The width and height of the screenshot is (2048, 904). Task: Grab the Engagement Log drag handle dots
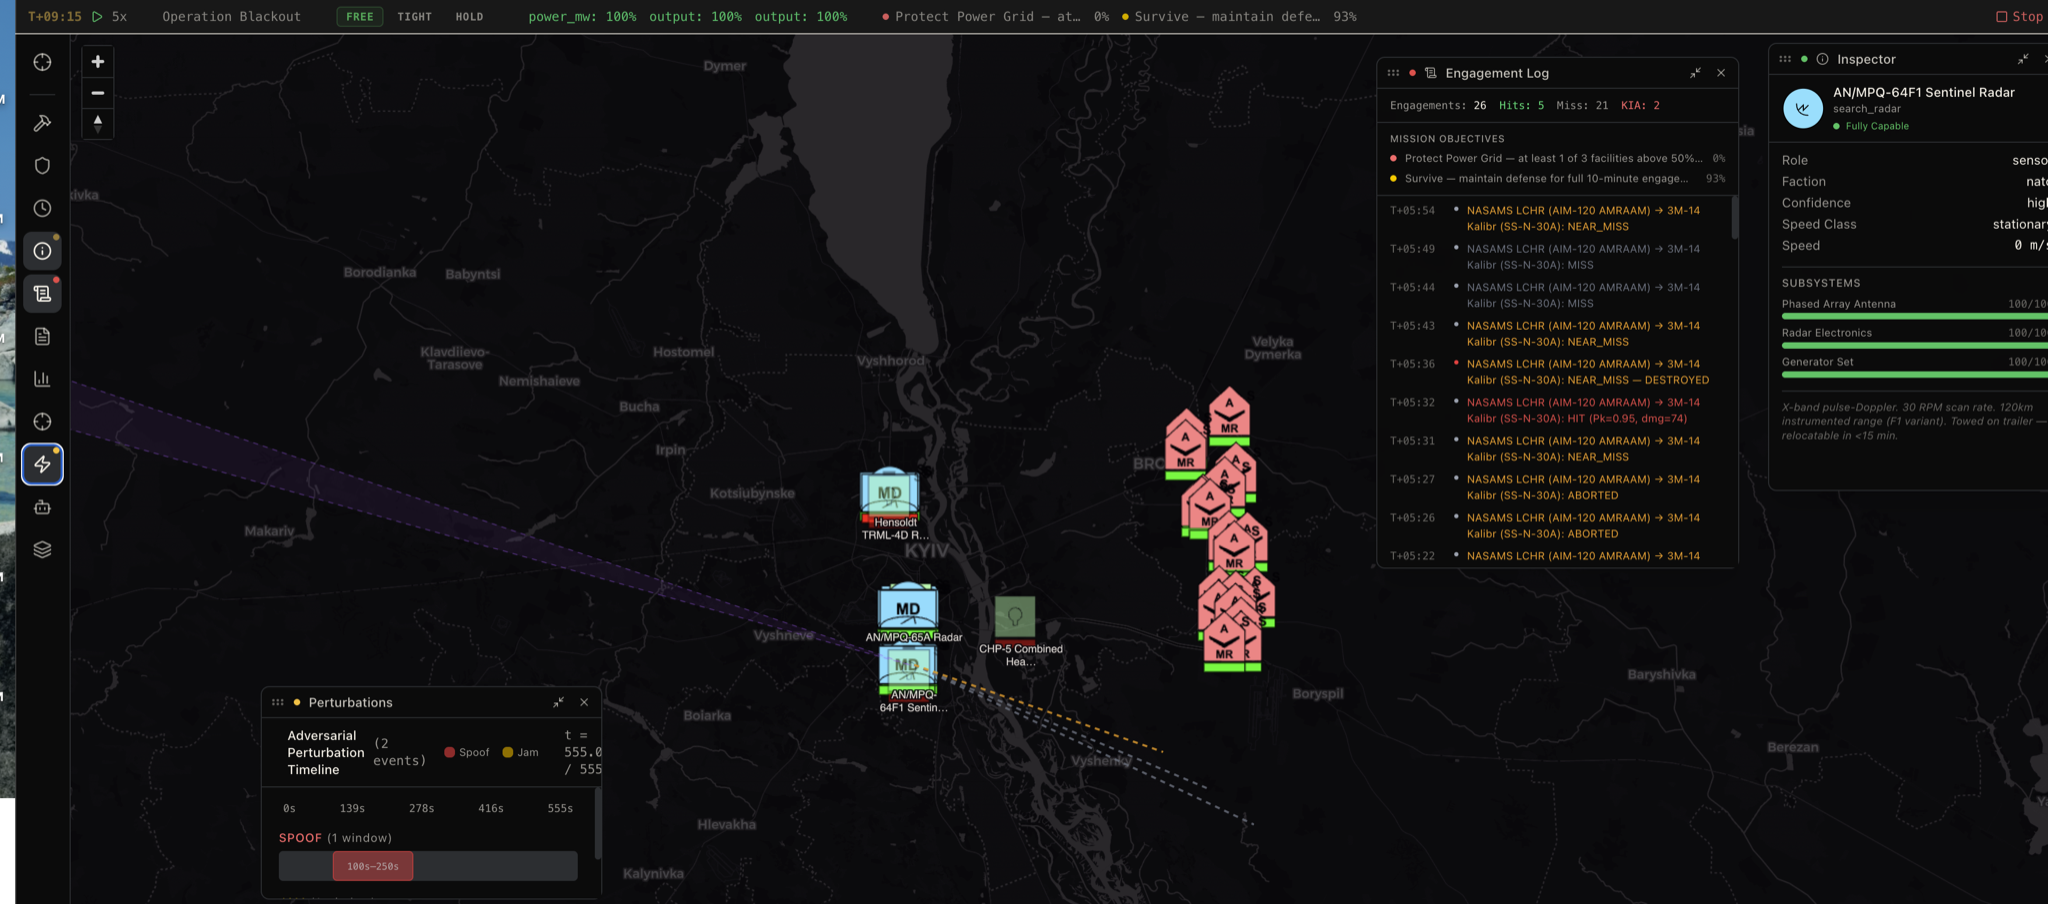(1393, 73)
